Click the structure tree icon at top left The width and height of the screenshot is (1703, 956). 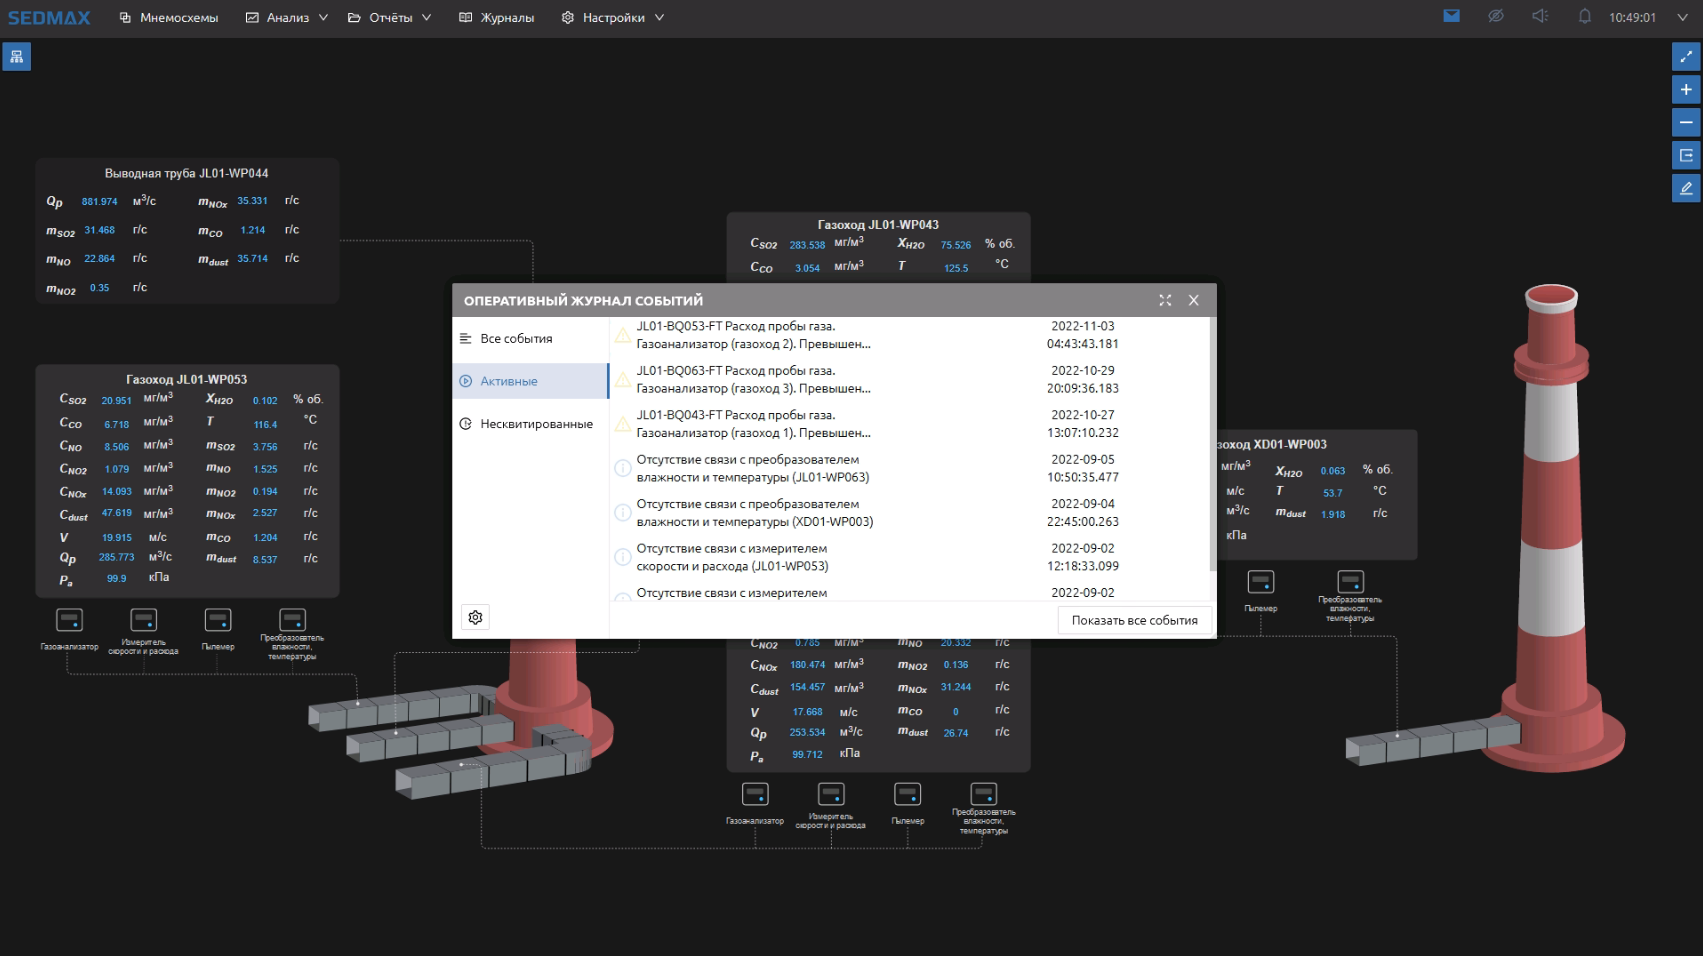16,57
